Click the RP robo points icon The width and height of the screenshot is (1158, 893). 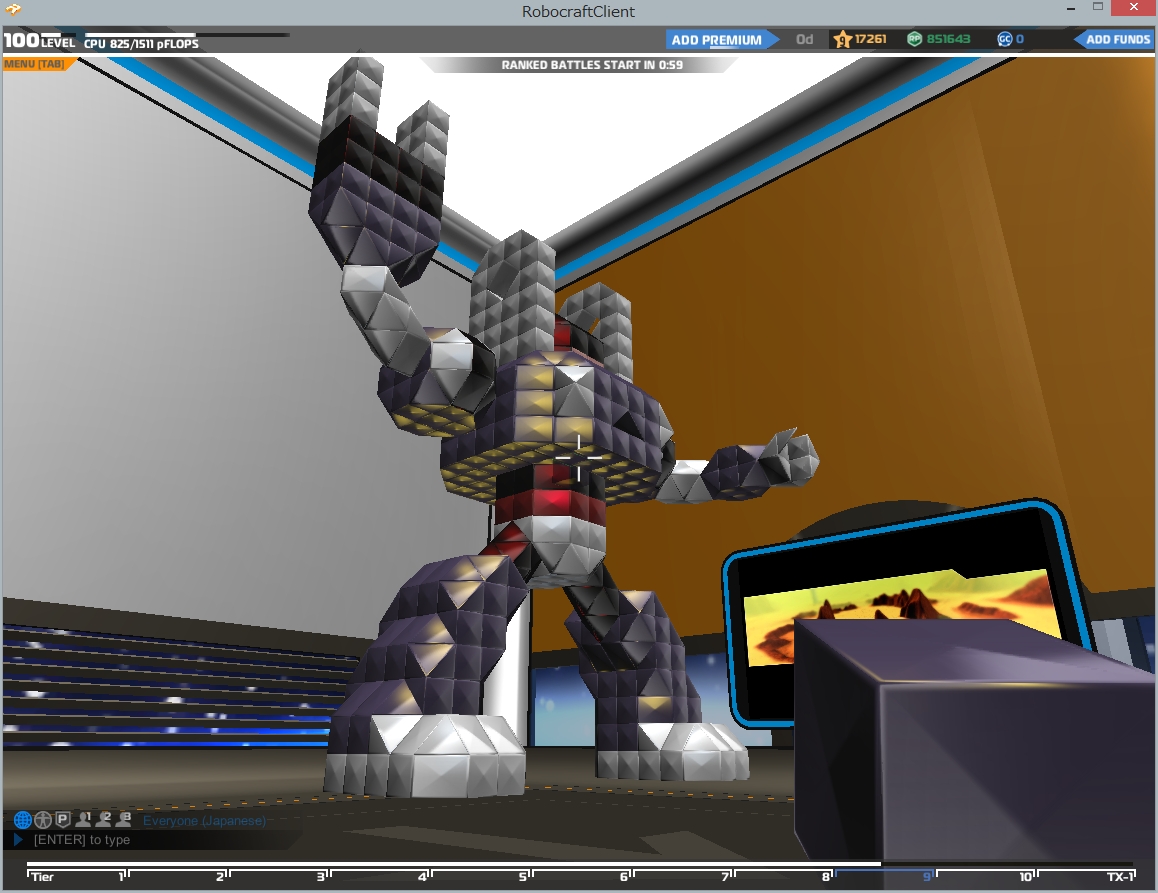pos(914,39)
